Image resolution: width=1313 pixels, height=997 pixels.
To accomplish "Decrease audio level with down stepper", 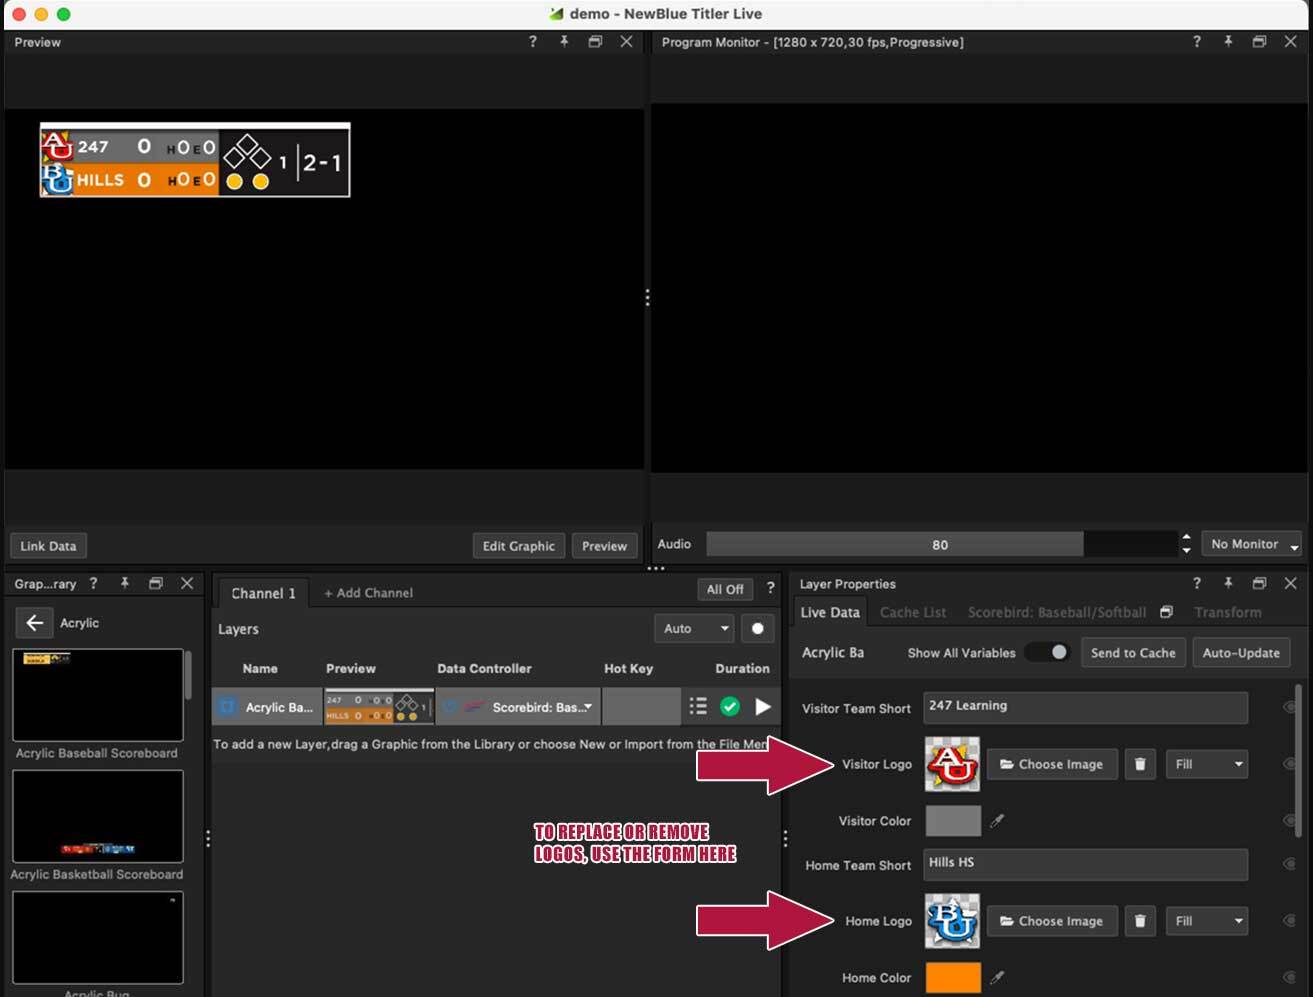I will [x=1186, y=551].
